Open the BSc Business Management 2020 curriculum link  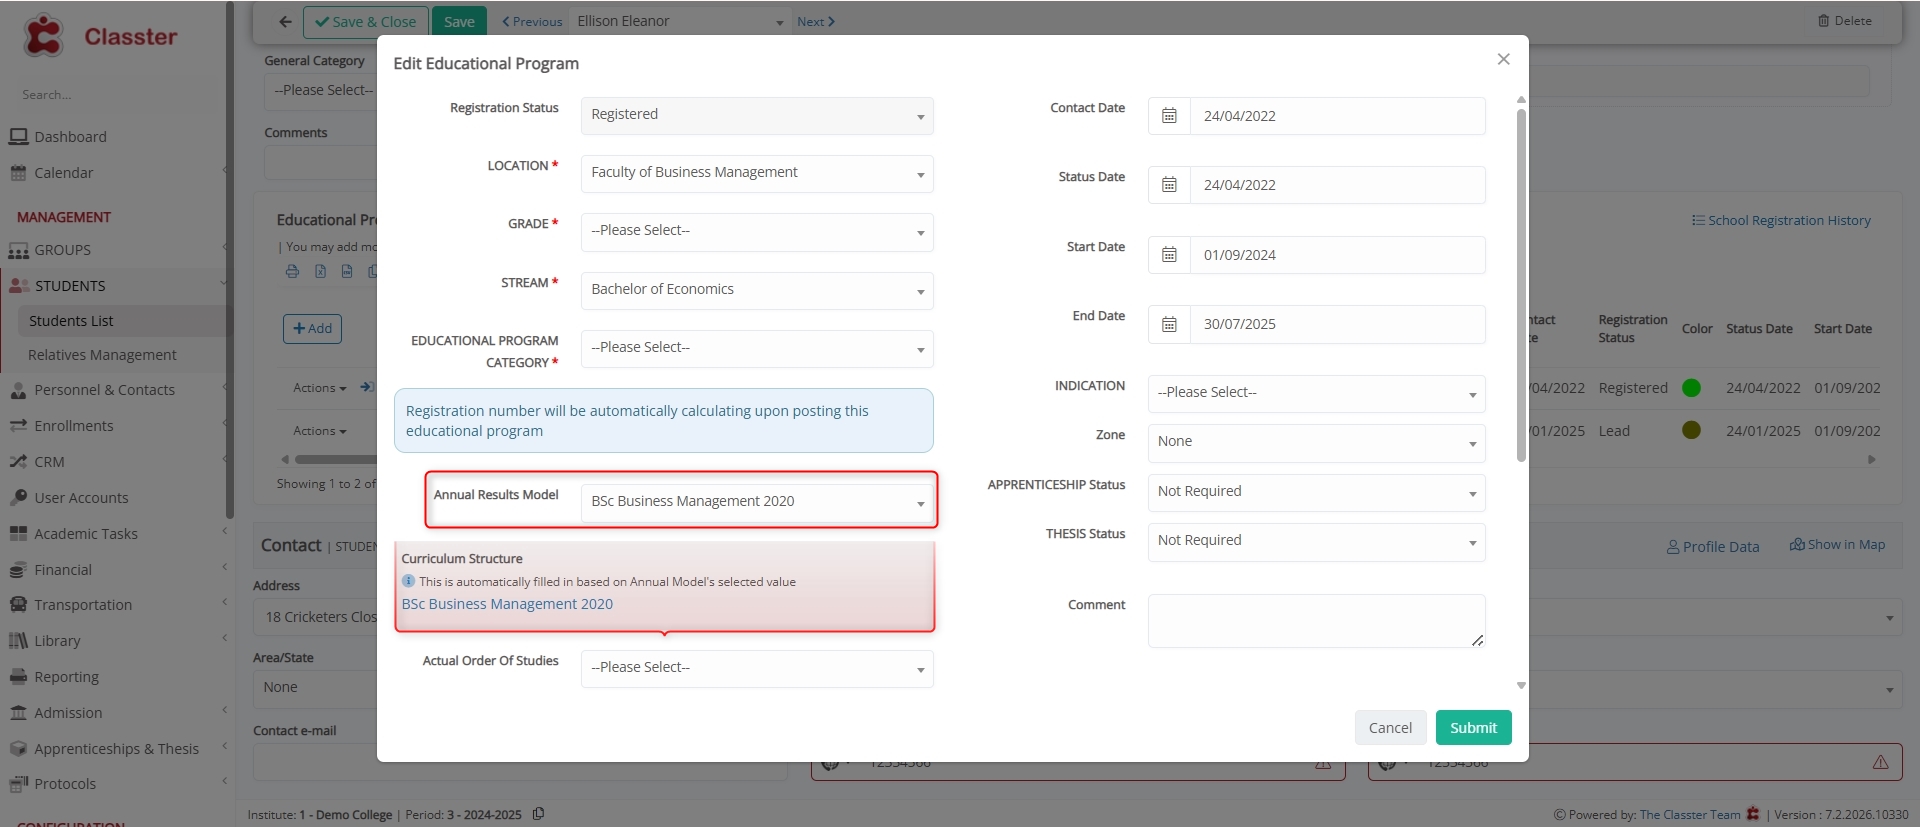click(x=507, y=604)
